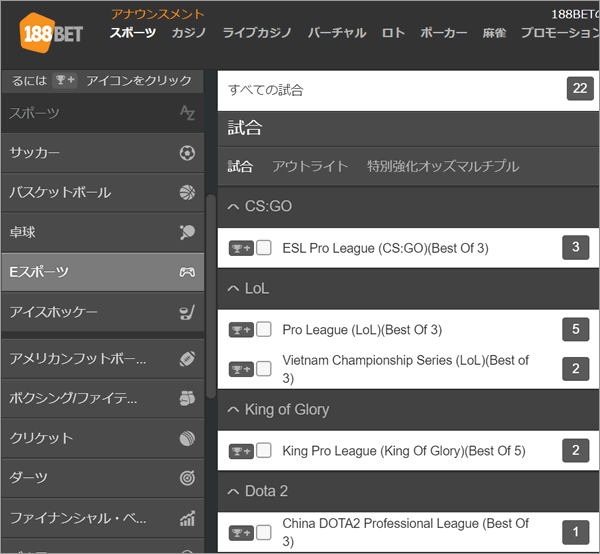Select 卓球 in the sidebar

tap(103, 232)
